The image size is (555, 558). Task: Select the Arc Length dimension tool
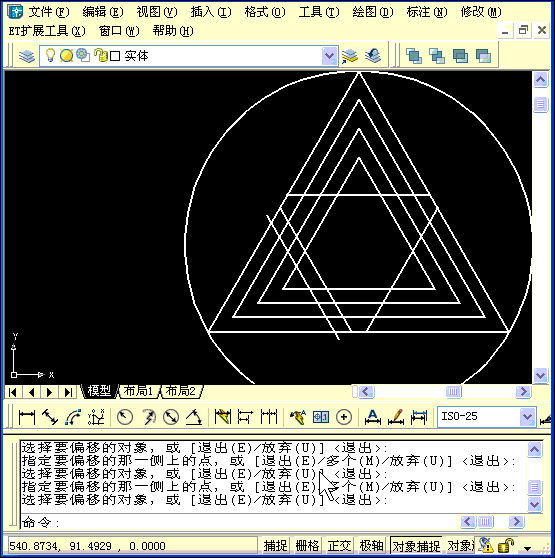(x=73, y=417)
